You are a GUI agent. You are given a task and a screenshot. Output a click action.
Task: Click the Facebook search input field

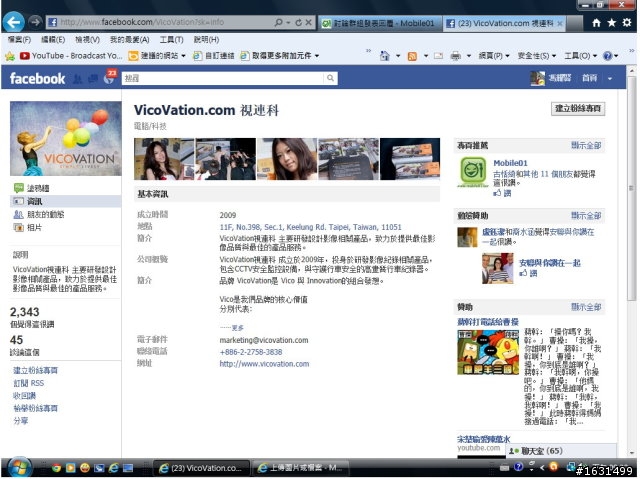point(223,78)
